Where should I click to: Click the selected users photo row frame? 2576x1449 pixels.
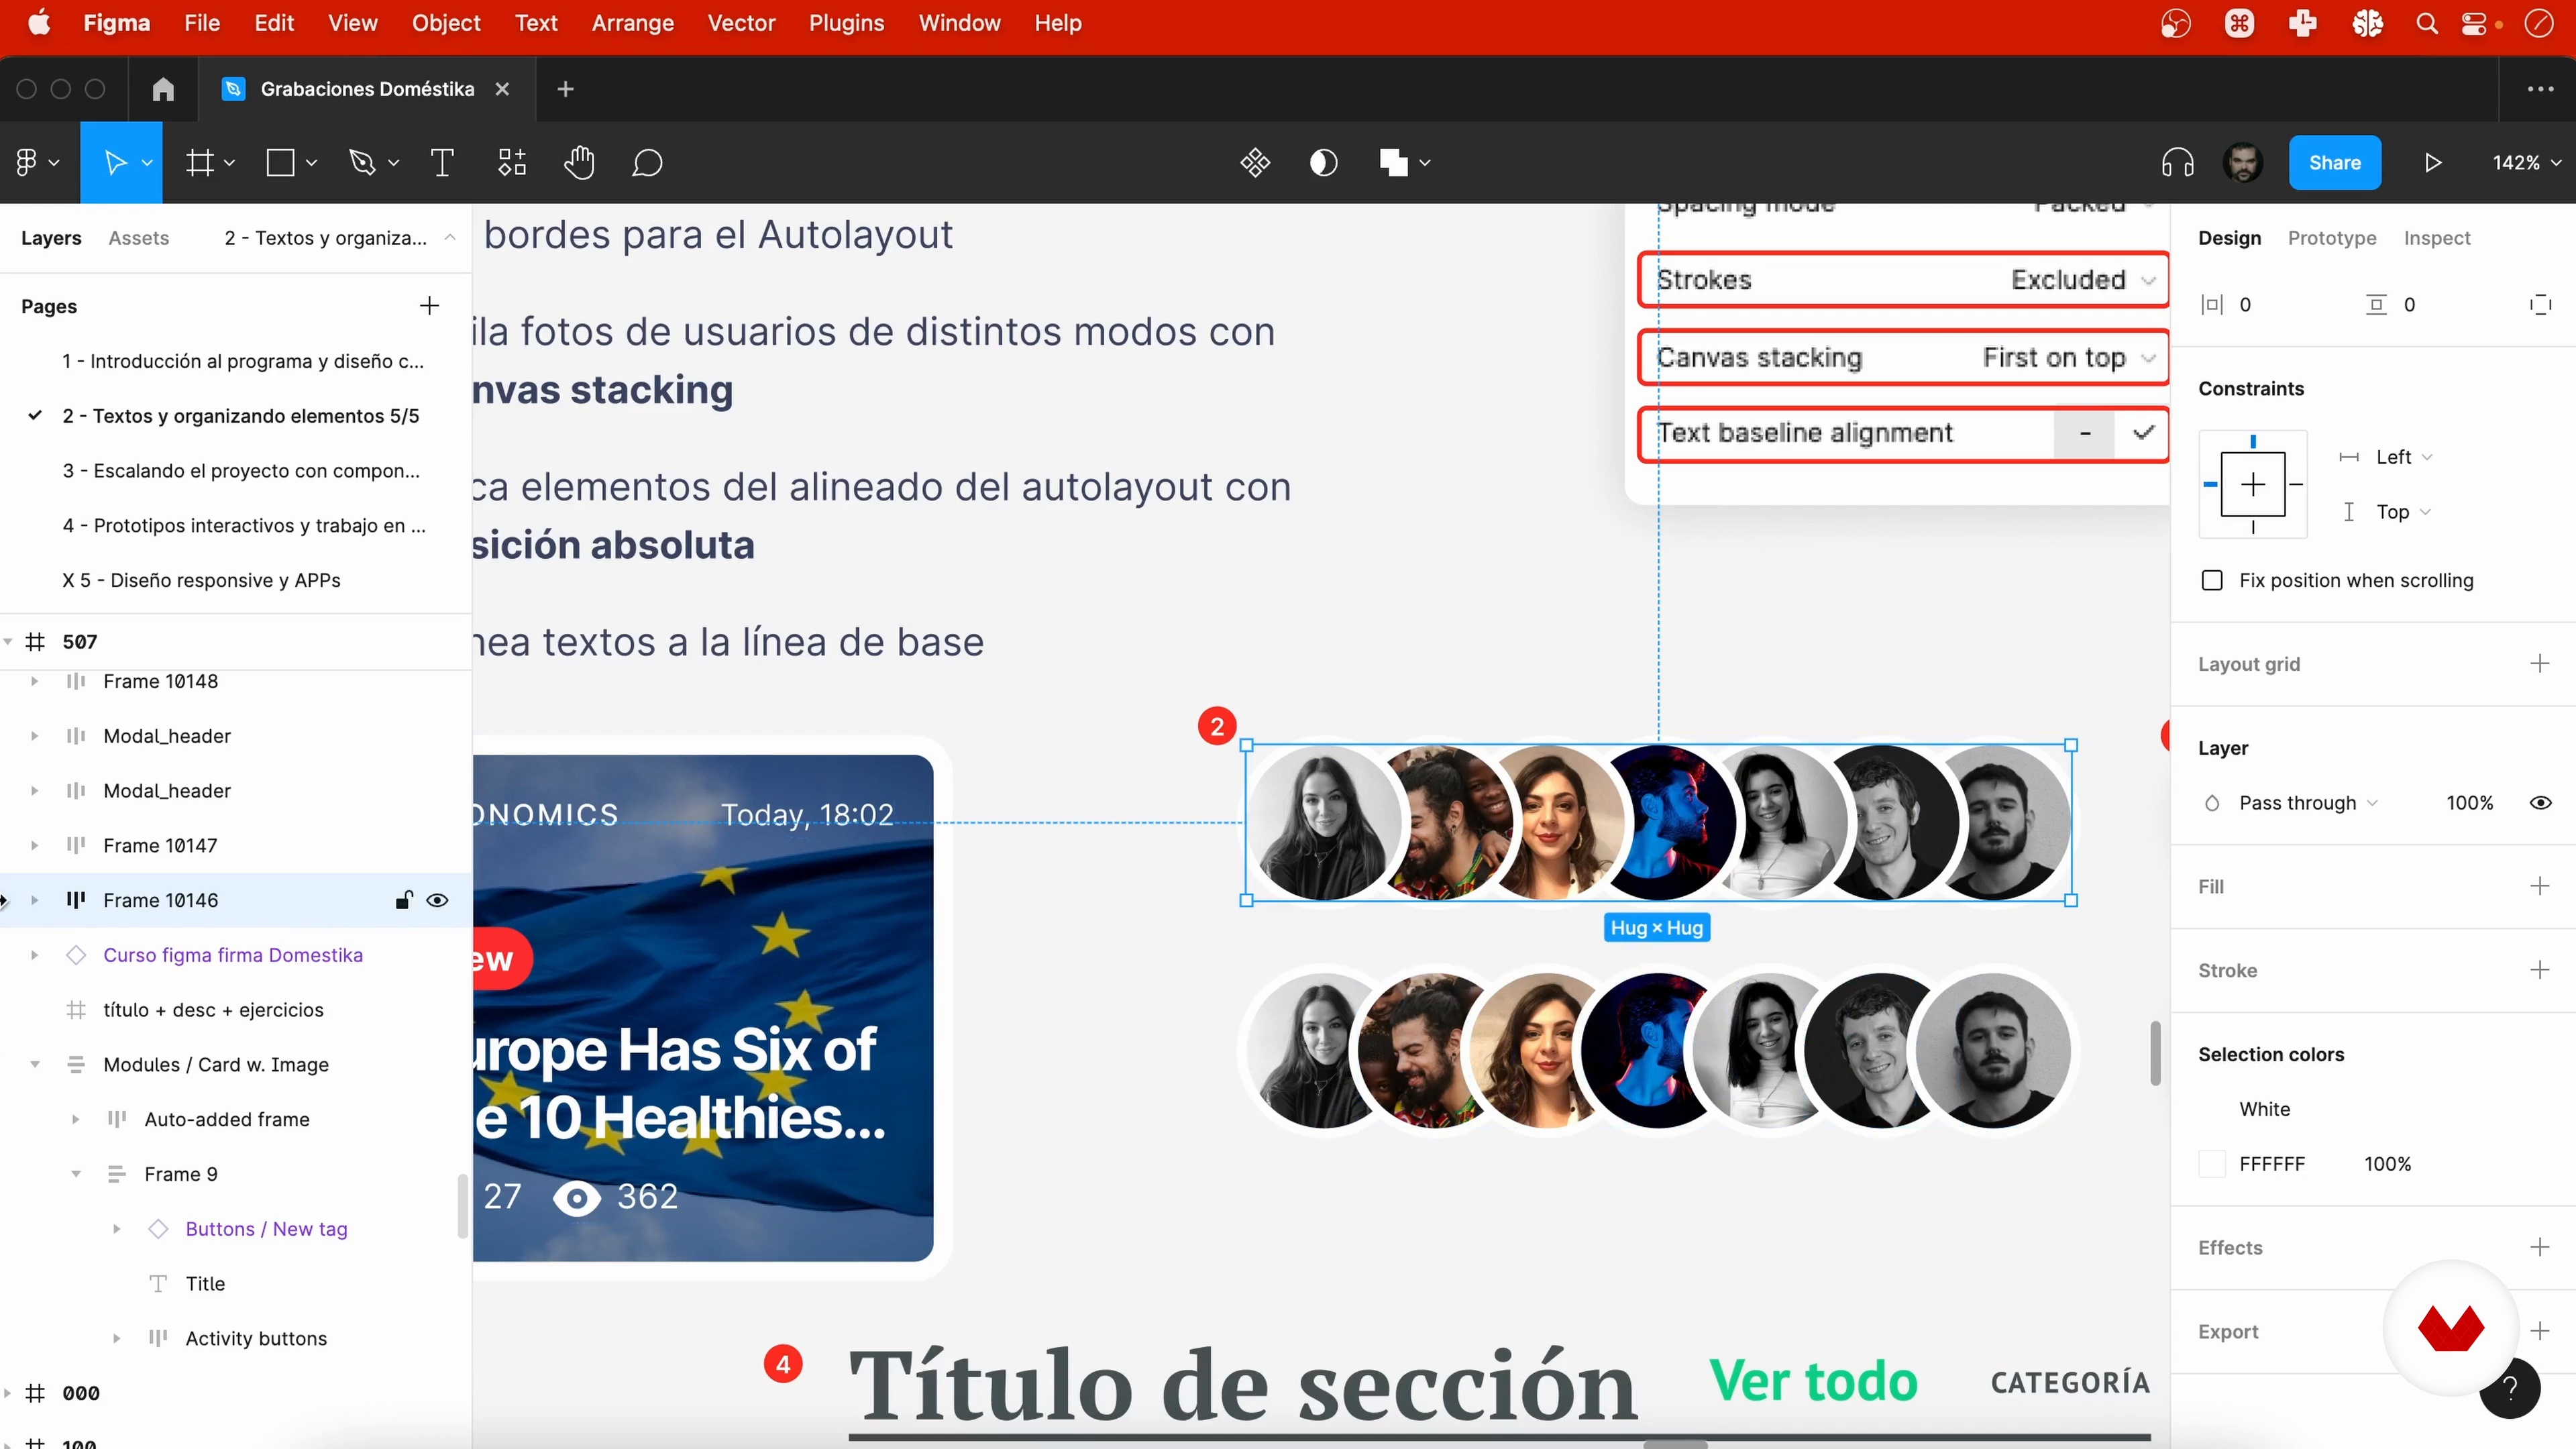tap(1658, 822)
